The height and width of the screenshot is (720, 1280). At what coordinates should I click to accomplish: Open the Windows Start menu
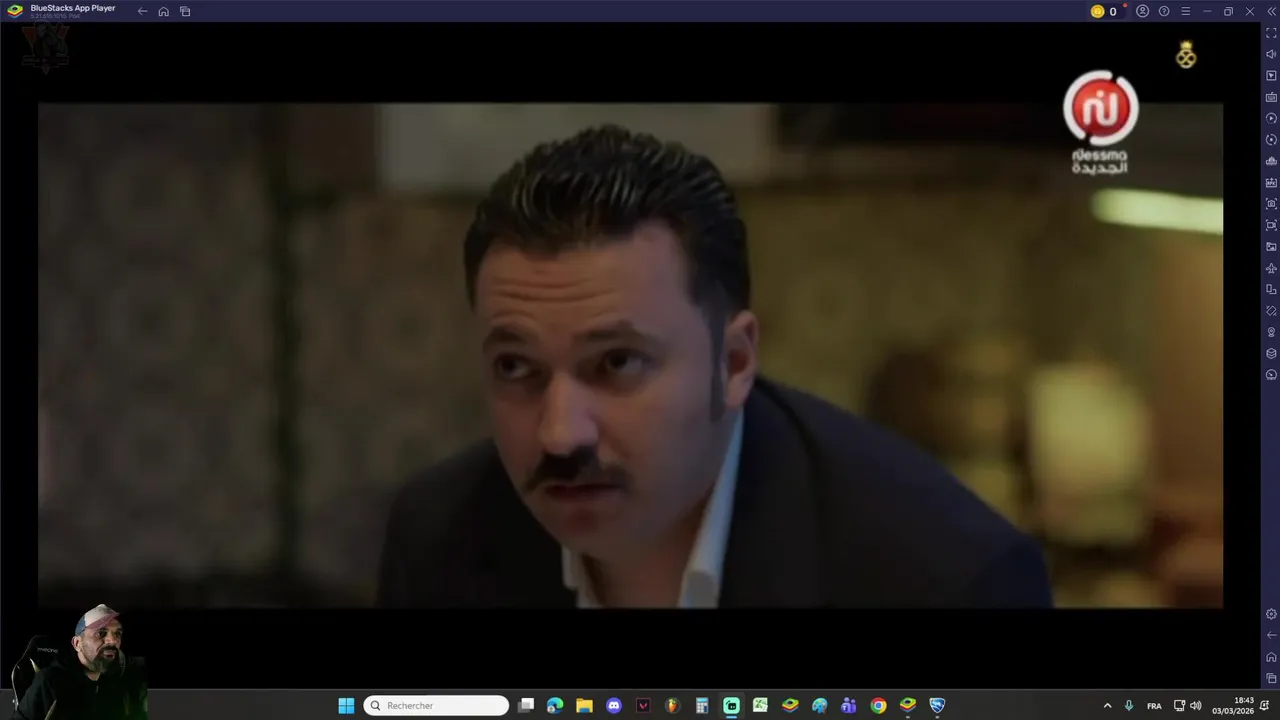(x=346, y=706)
